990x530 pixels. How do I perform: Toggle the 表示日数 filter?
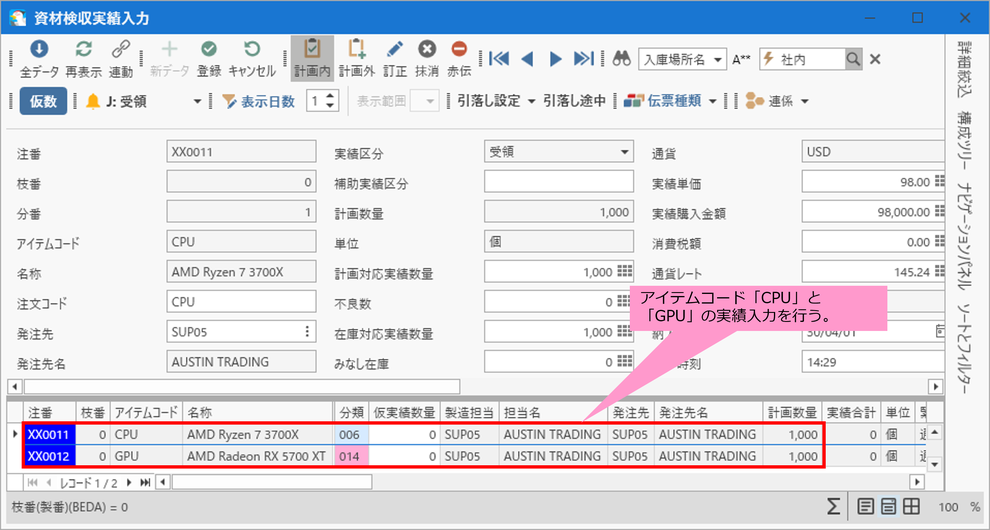[x=259, y=101]
